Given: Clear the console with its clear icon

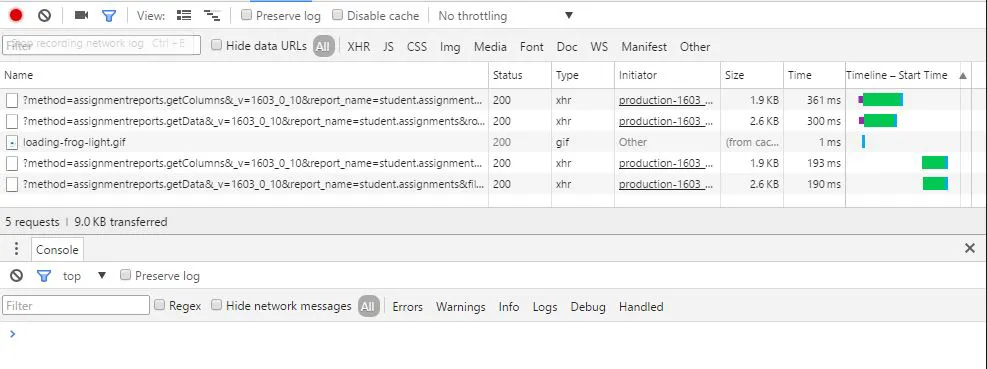Looking at the screenshot, I should point(16,276).
